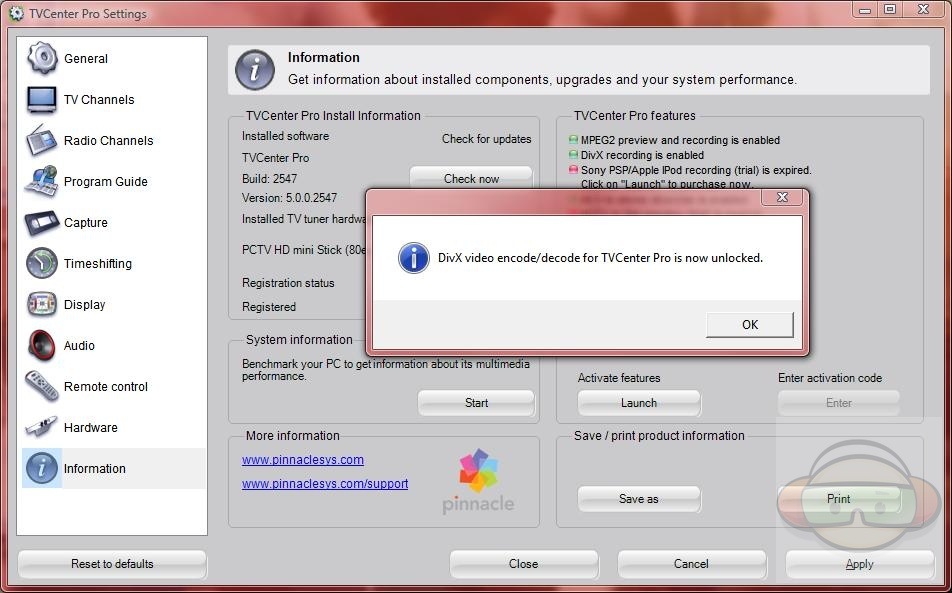Open the www.pinnaclesys.com link

click(302, 460)
